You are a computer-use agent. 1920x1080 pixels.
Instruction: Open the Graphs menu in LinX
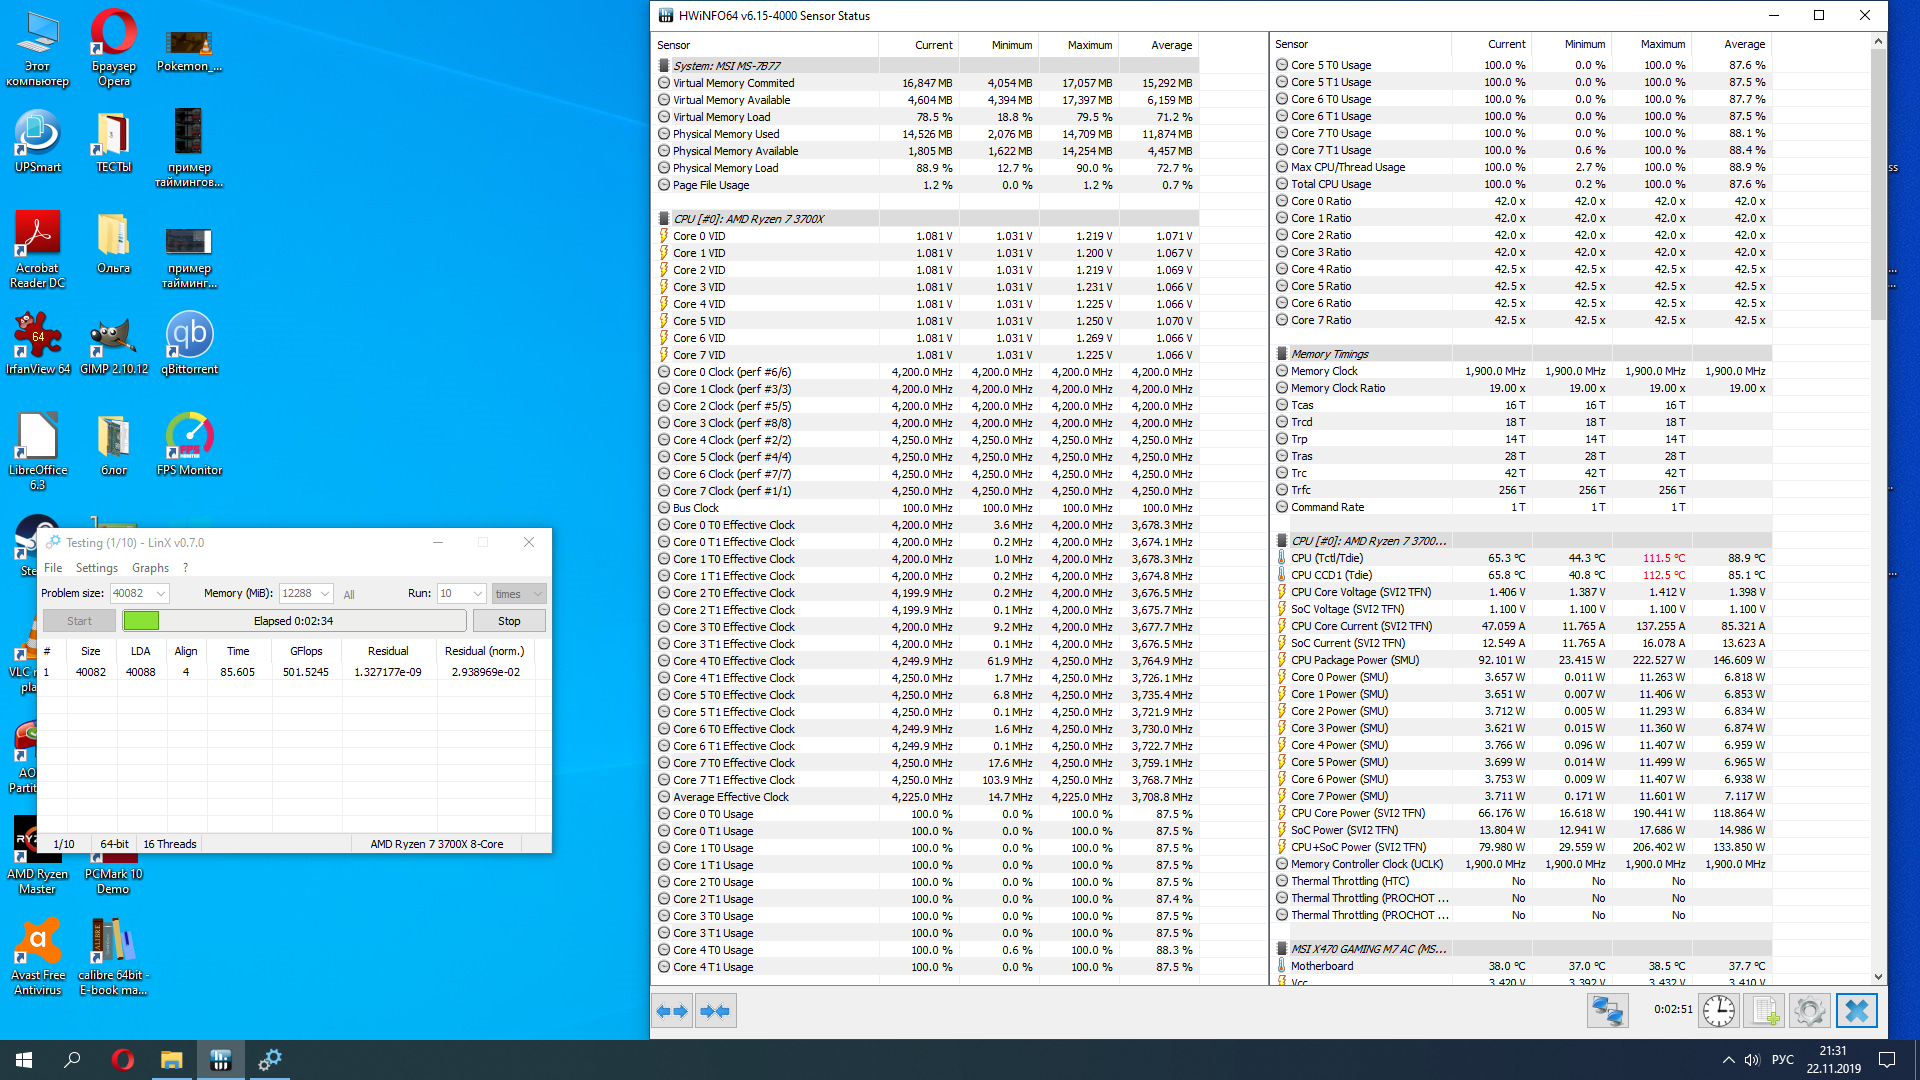pos(150,568)
